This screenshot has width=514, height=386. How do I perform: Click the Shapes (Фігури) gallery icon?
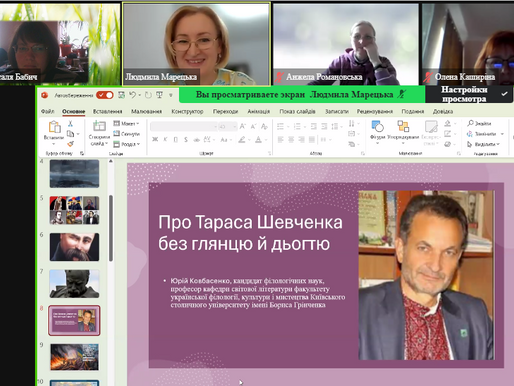click(x=378, y=126)
